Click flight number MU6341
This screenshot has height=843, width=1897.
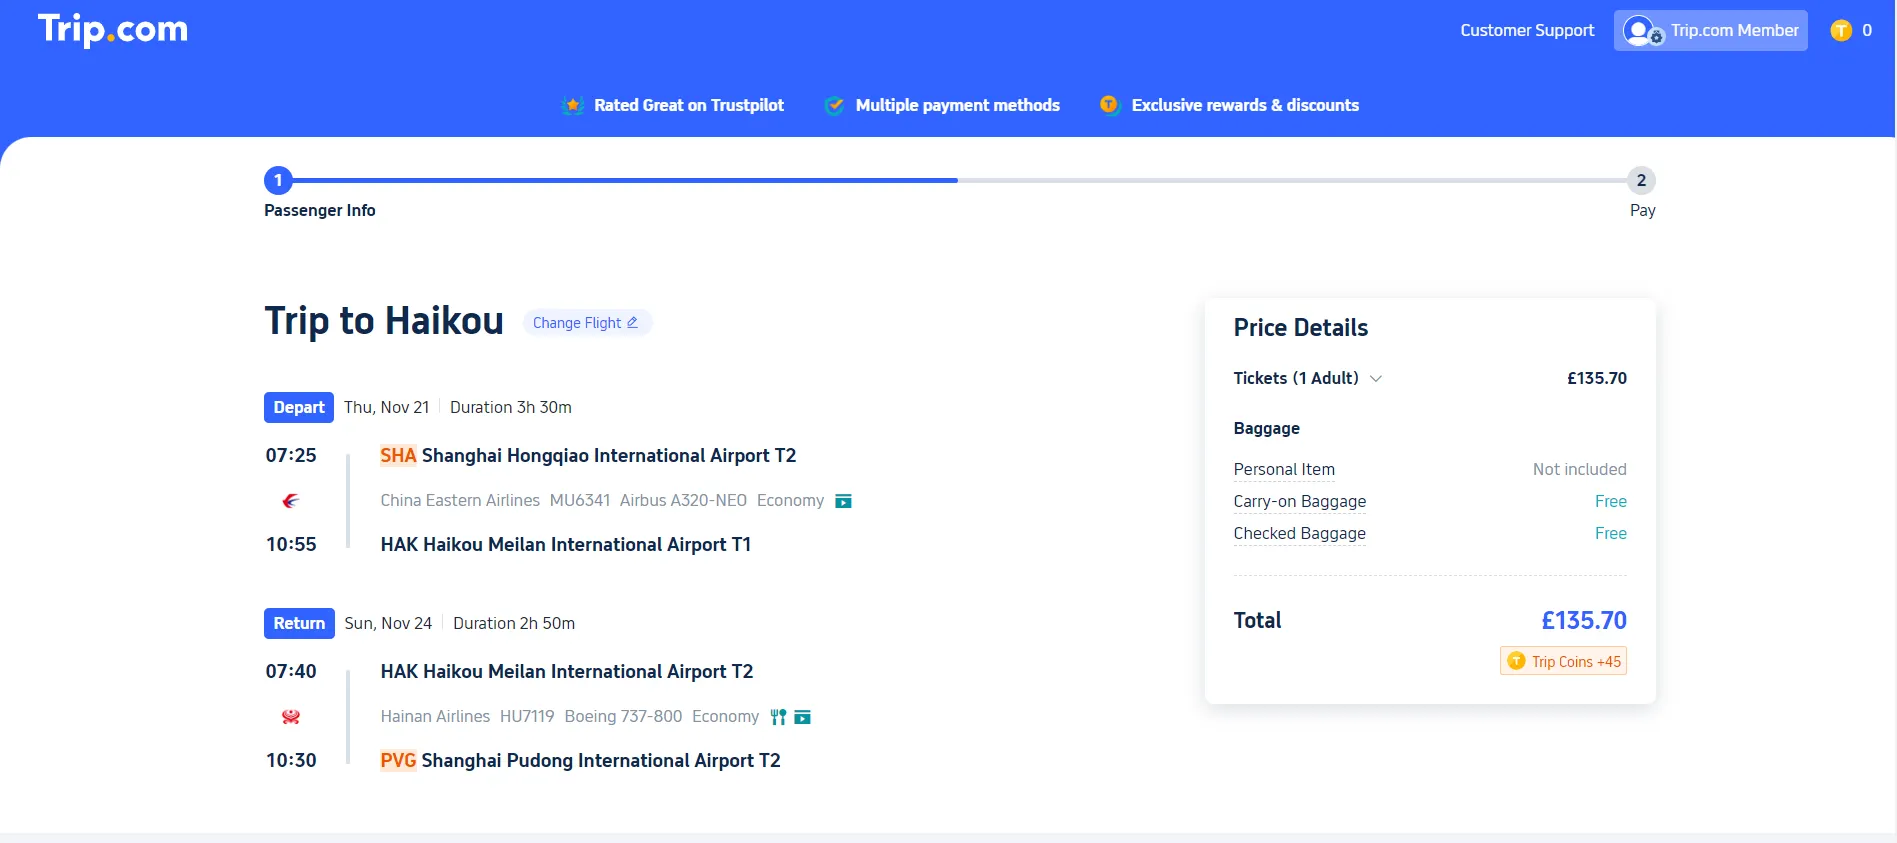pos(580,500)
